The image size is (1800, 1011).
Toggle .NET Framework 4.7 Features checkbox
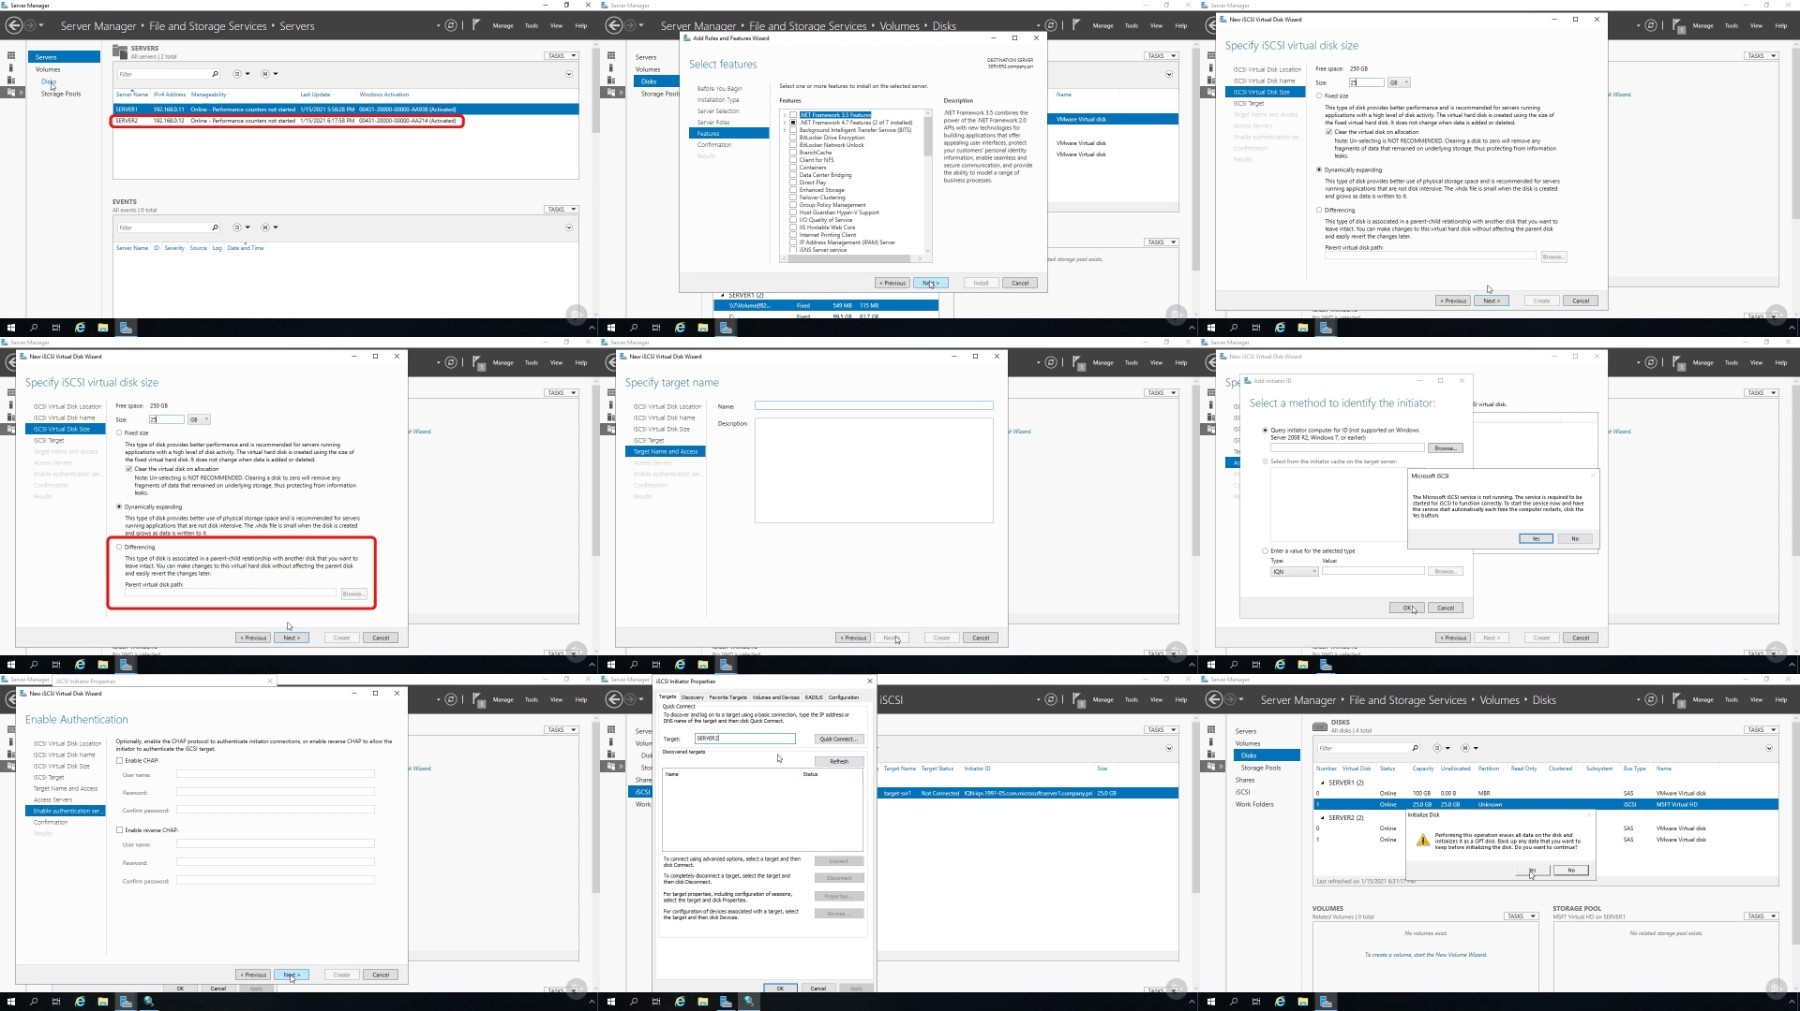click(x=793, y=122)
